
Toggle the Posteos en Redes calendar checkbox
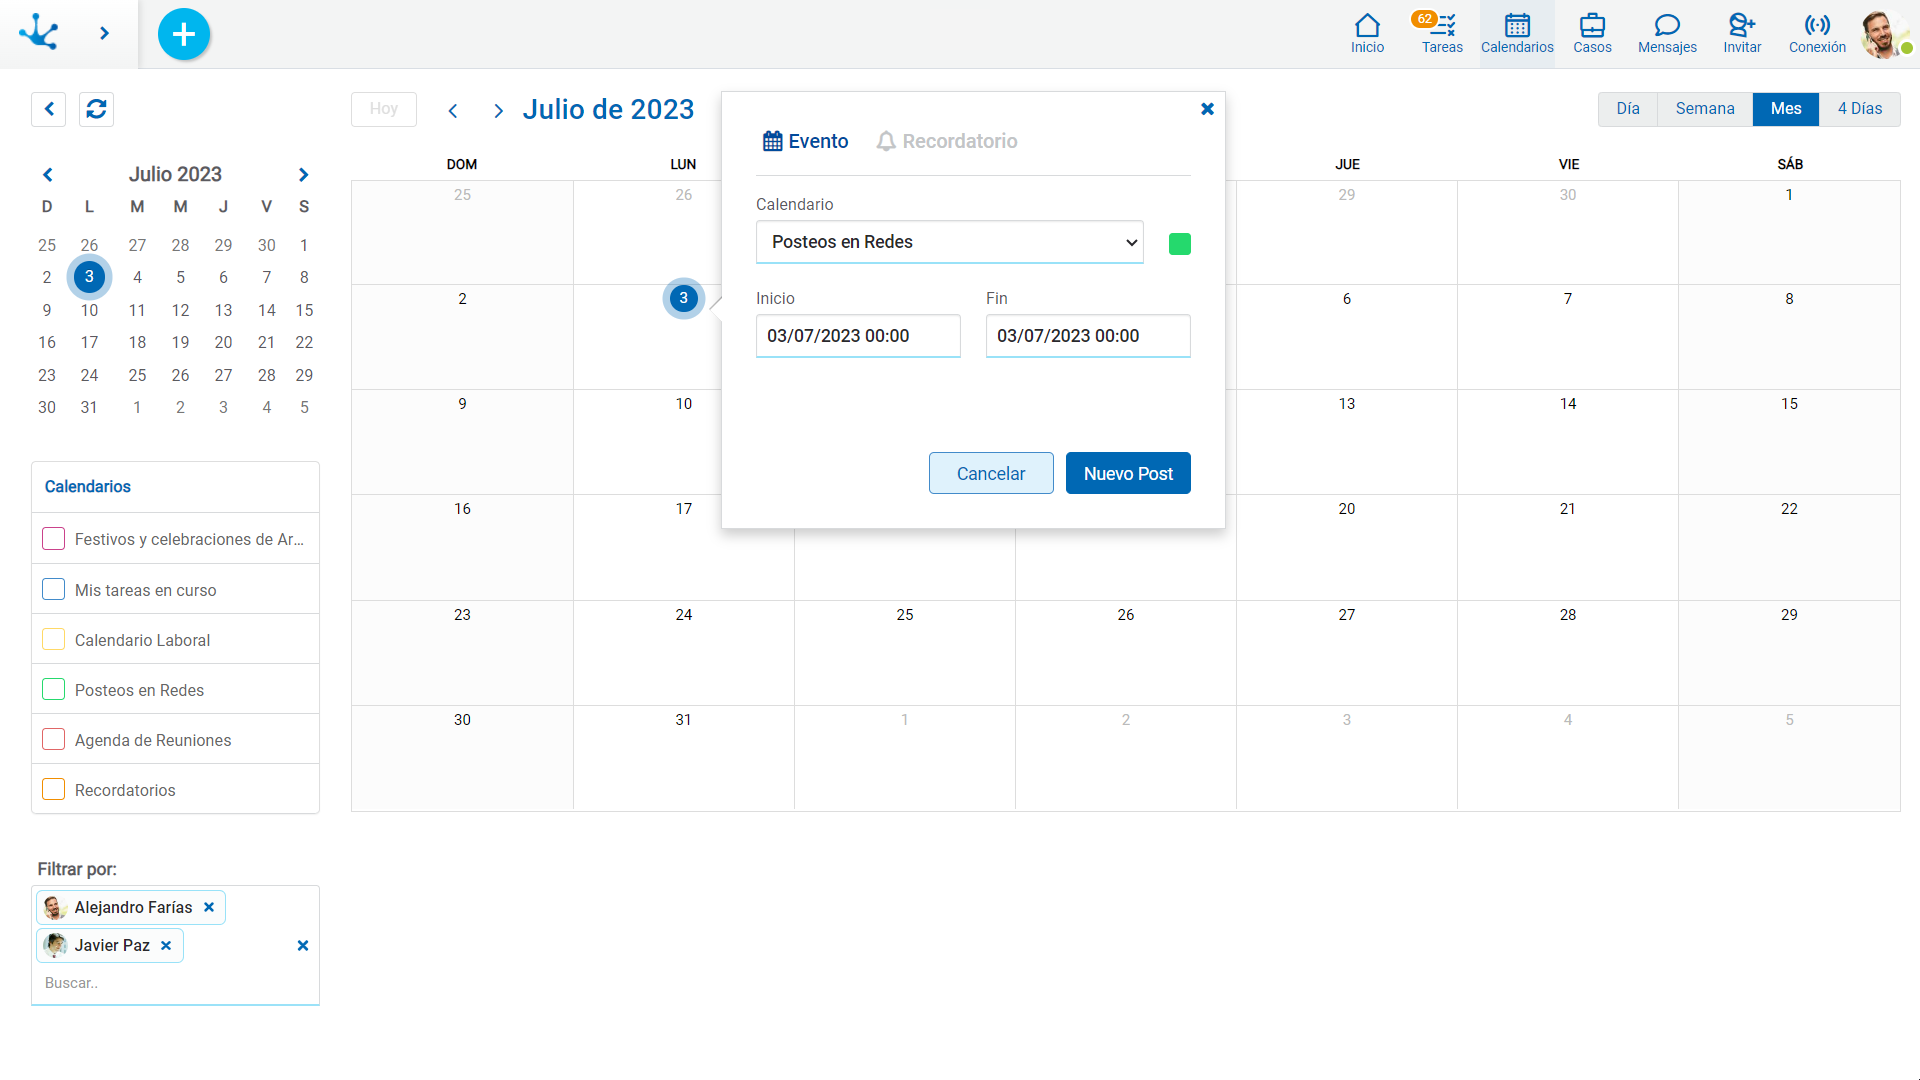(53, 688)
